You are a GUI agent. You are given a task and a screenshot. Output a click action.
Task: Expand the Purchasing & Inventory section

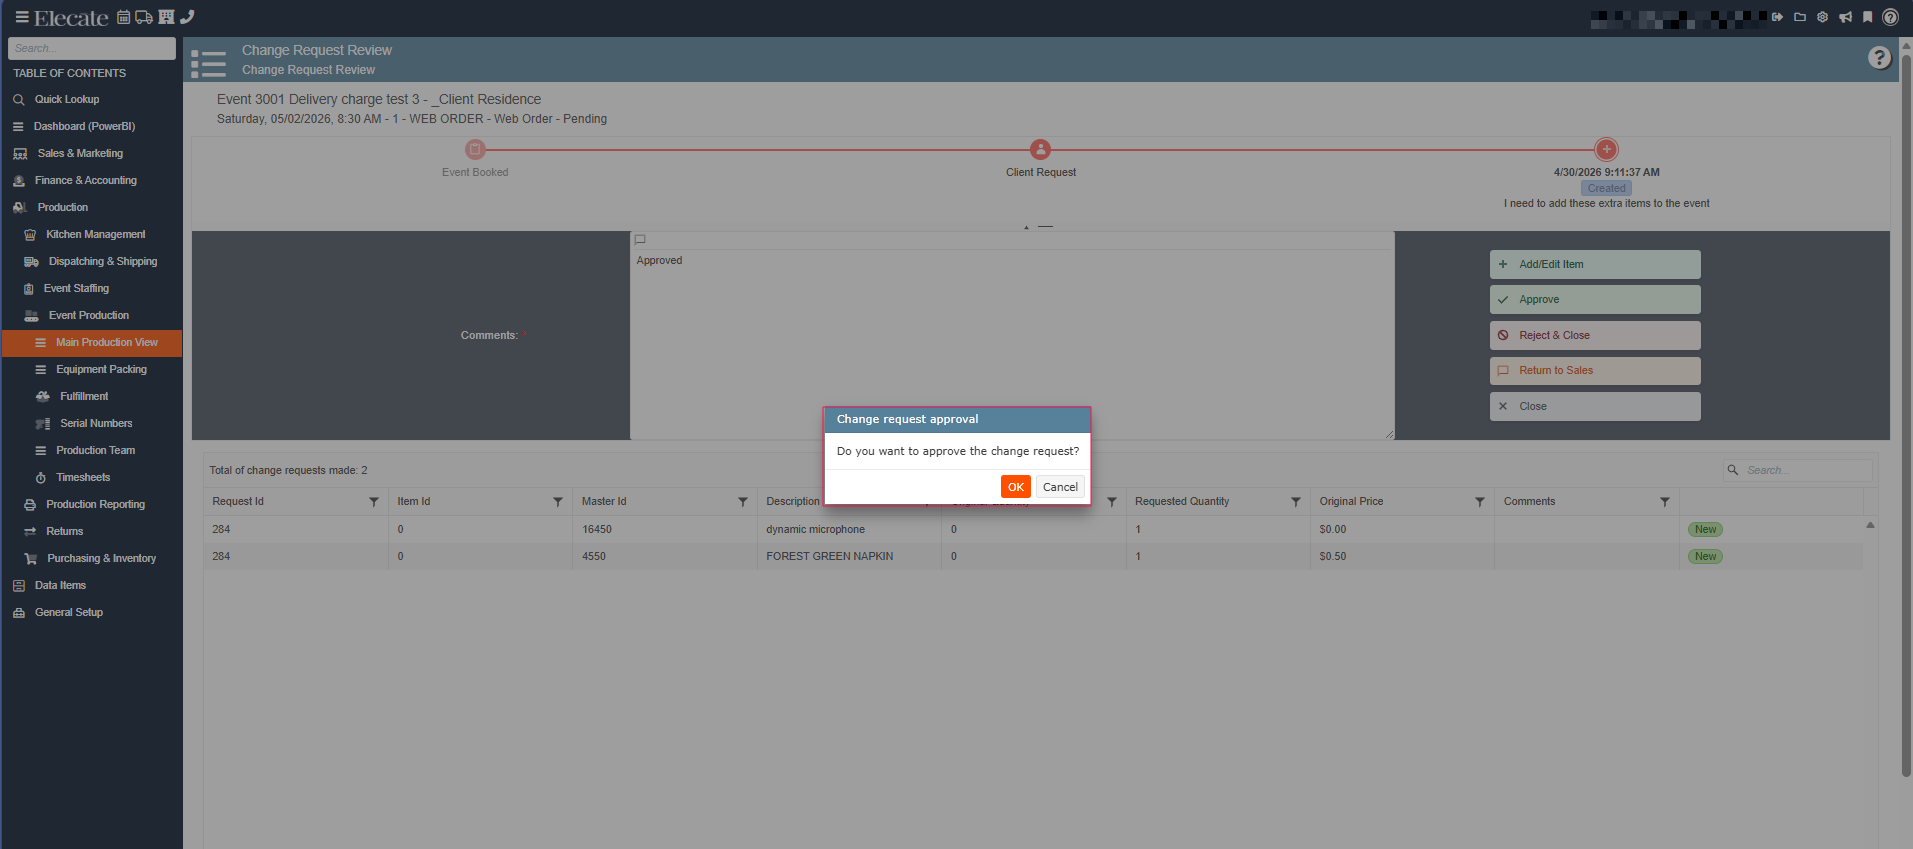101,558
